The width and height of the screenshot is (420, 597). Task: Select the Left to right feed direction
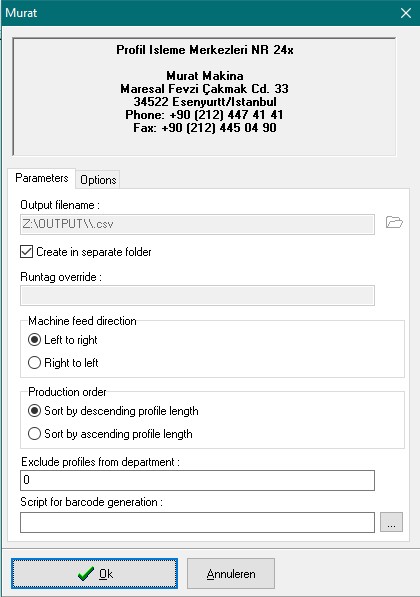click(63, 340)
